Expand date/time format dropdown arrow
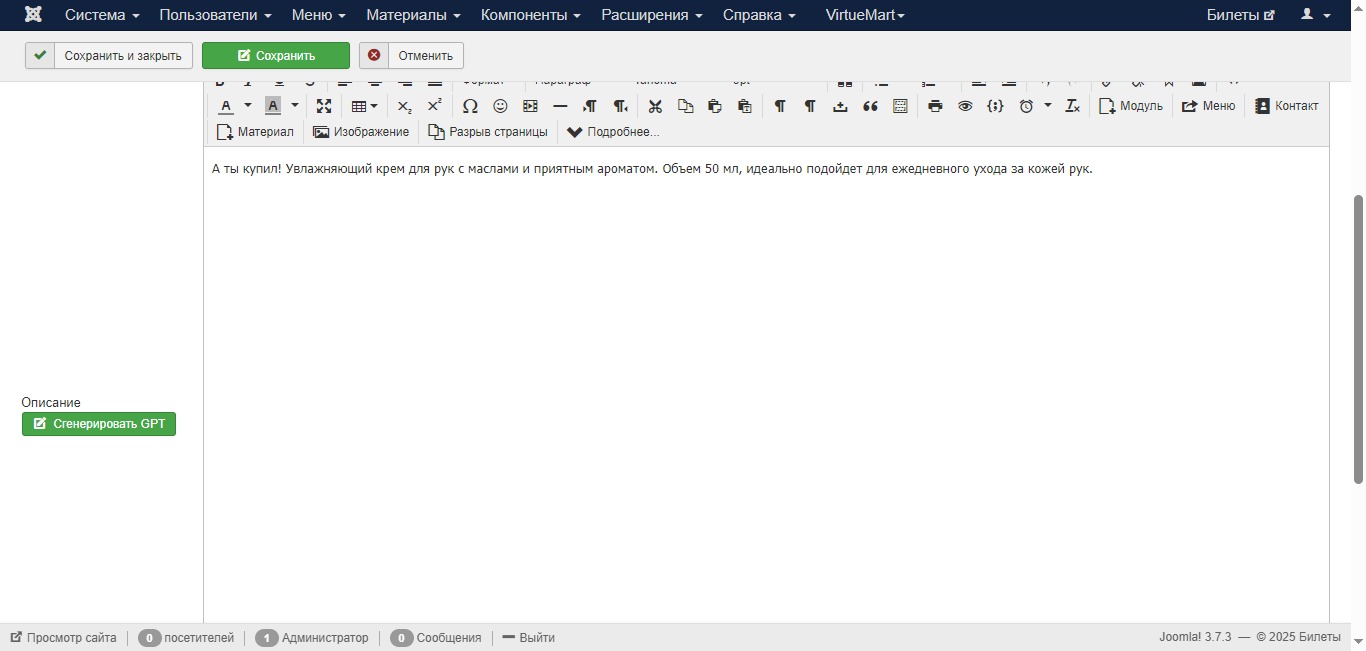 (1048, 106)
